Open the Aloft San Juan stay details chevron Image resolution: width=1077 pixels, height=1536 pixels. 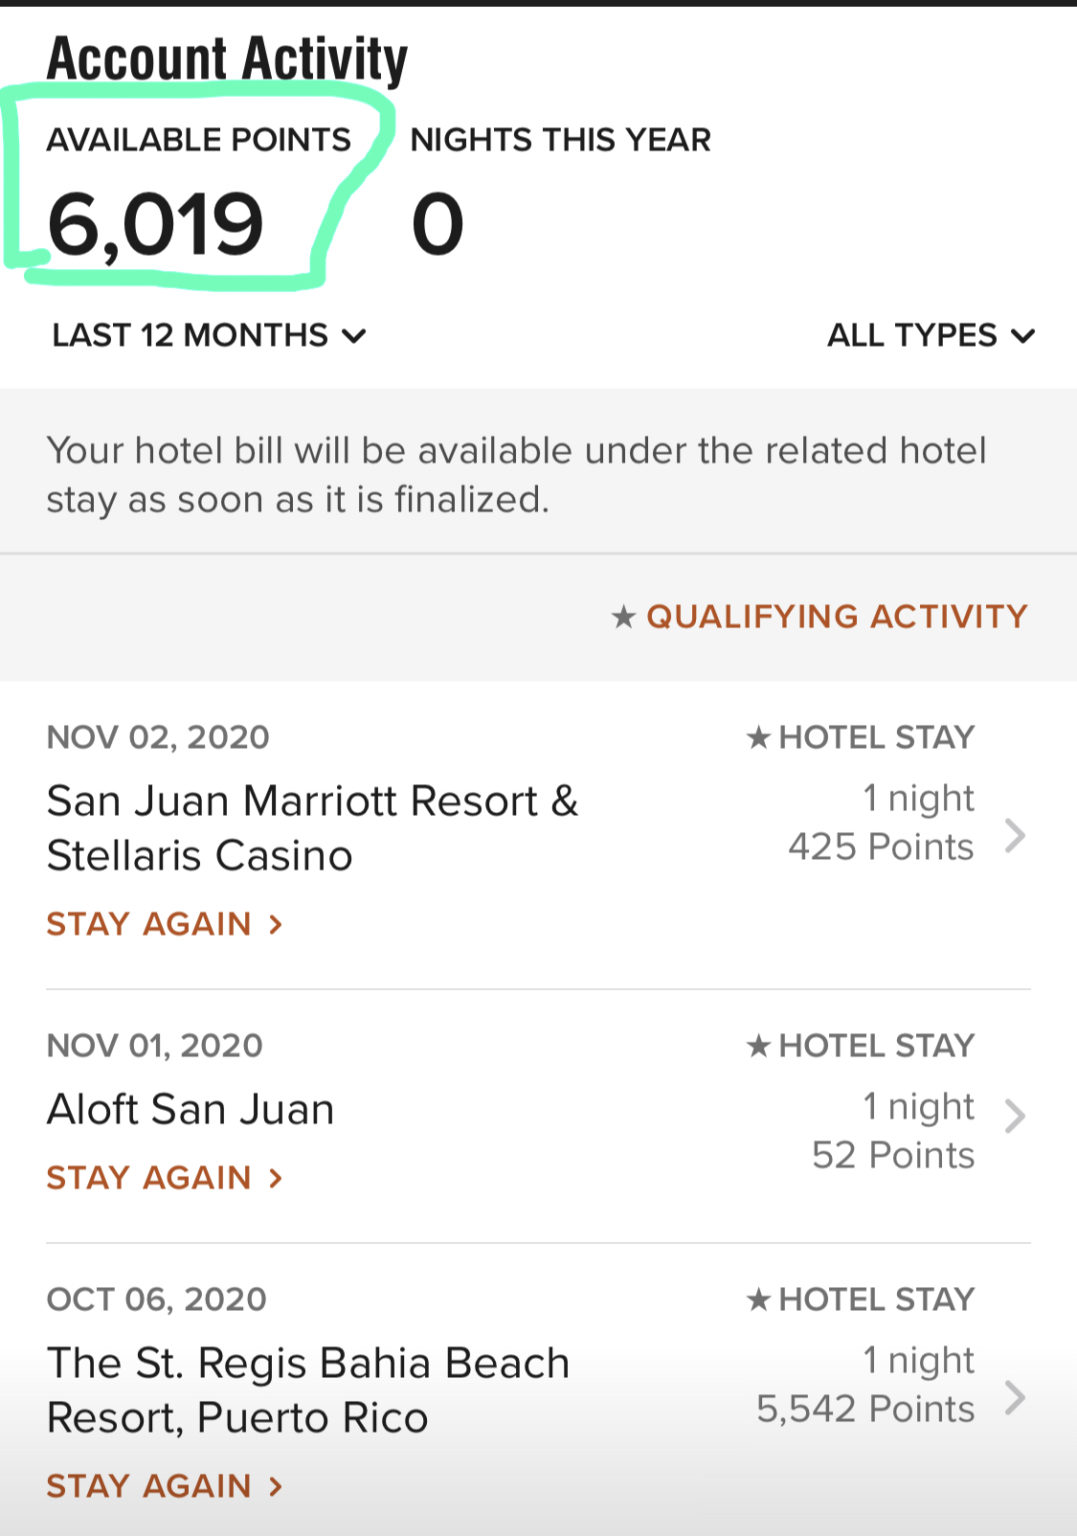(1015, 1115)
